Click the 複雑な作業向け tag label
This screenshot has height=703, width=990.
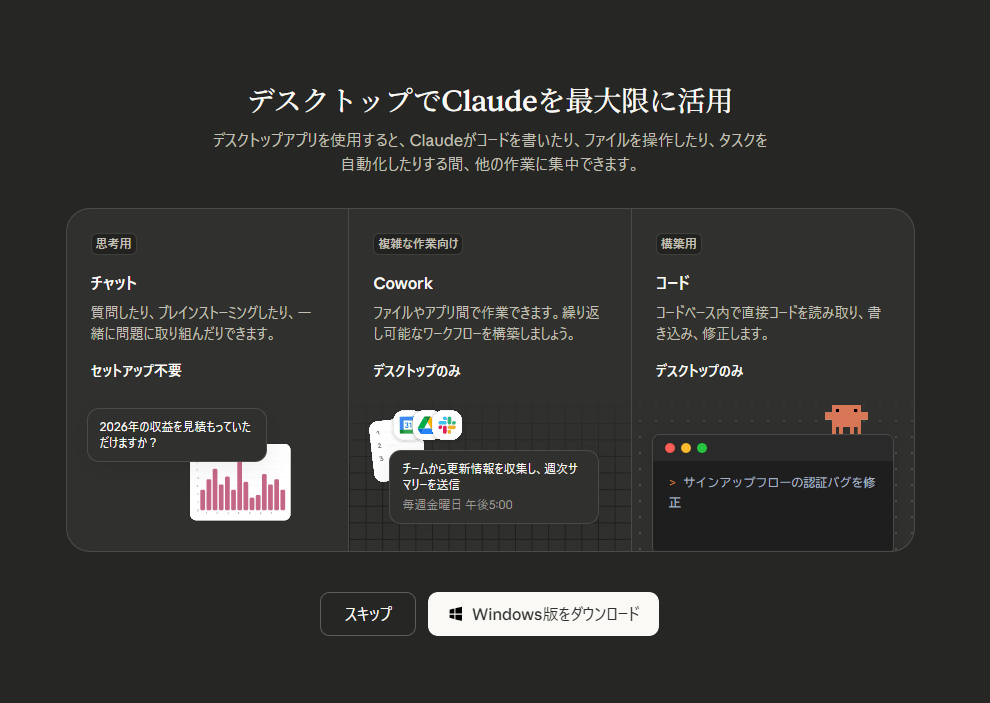tap(419, 243)
